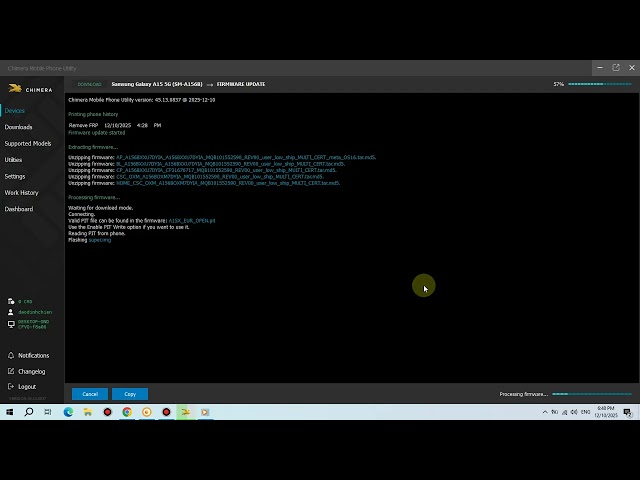Click the volume icon in the tray
The height and width of the screenshot is (480, 640).
click(574, 412)
